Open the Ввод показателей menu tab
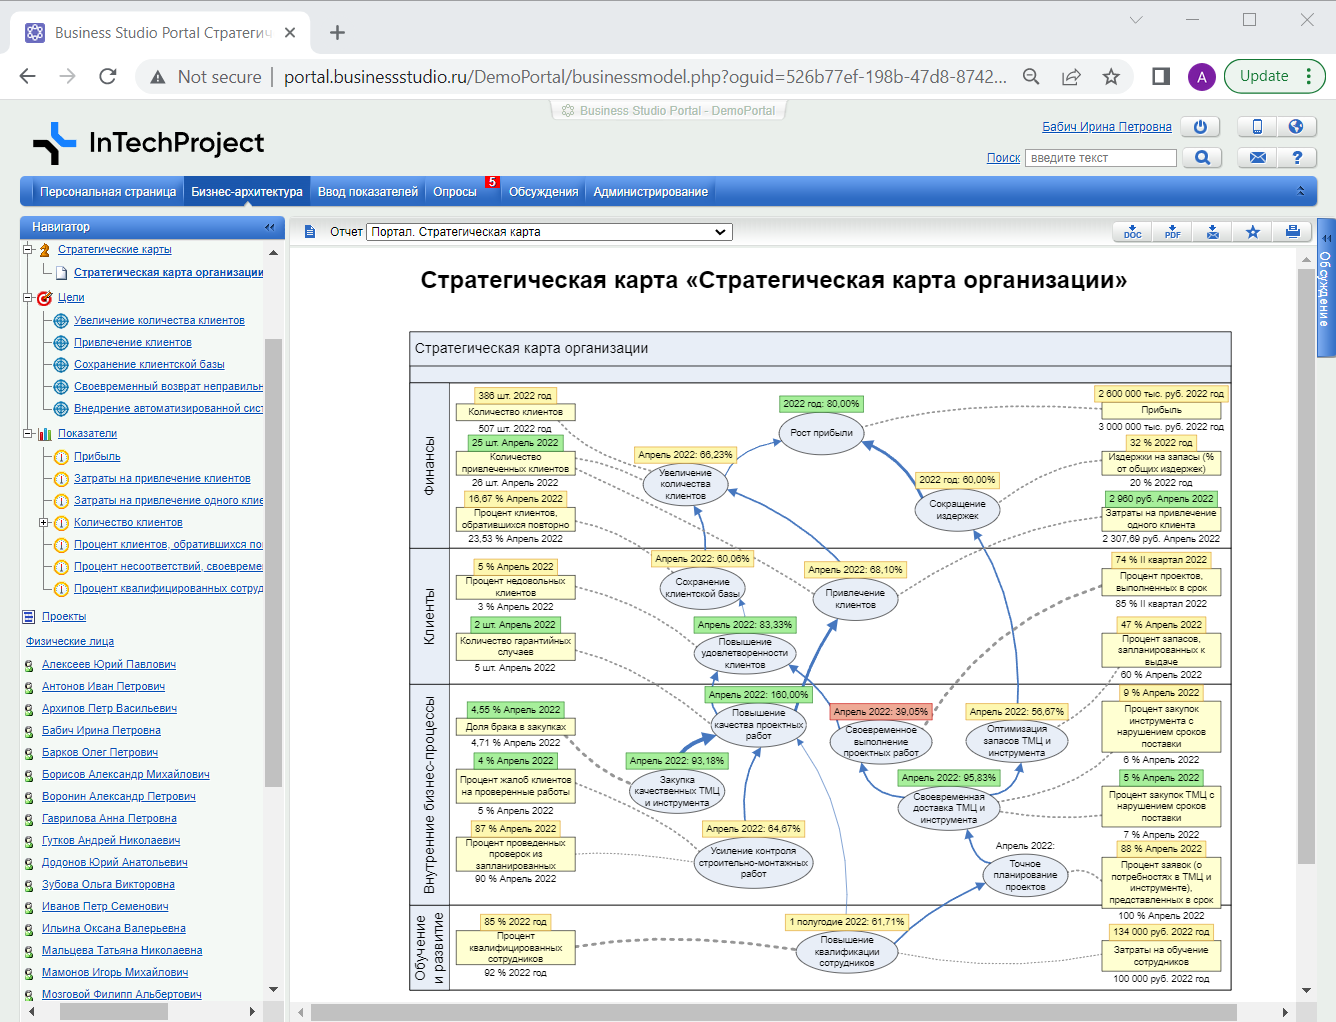Image resolution: width=1336 pixels, height=1022 pixels. pyautogui.click(x=367, y=192)
